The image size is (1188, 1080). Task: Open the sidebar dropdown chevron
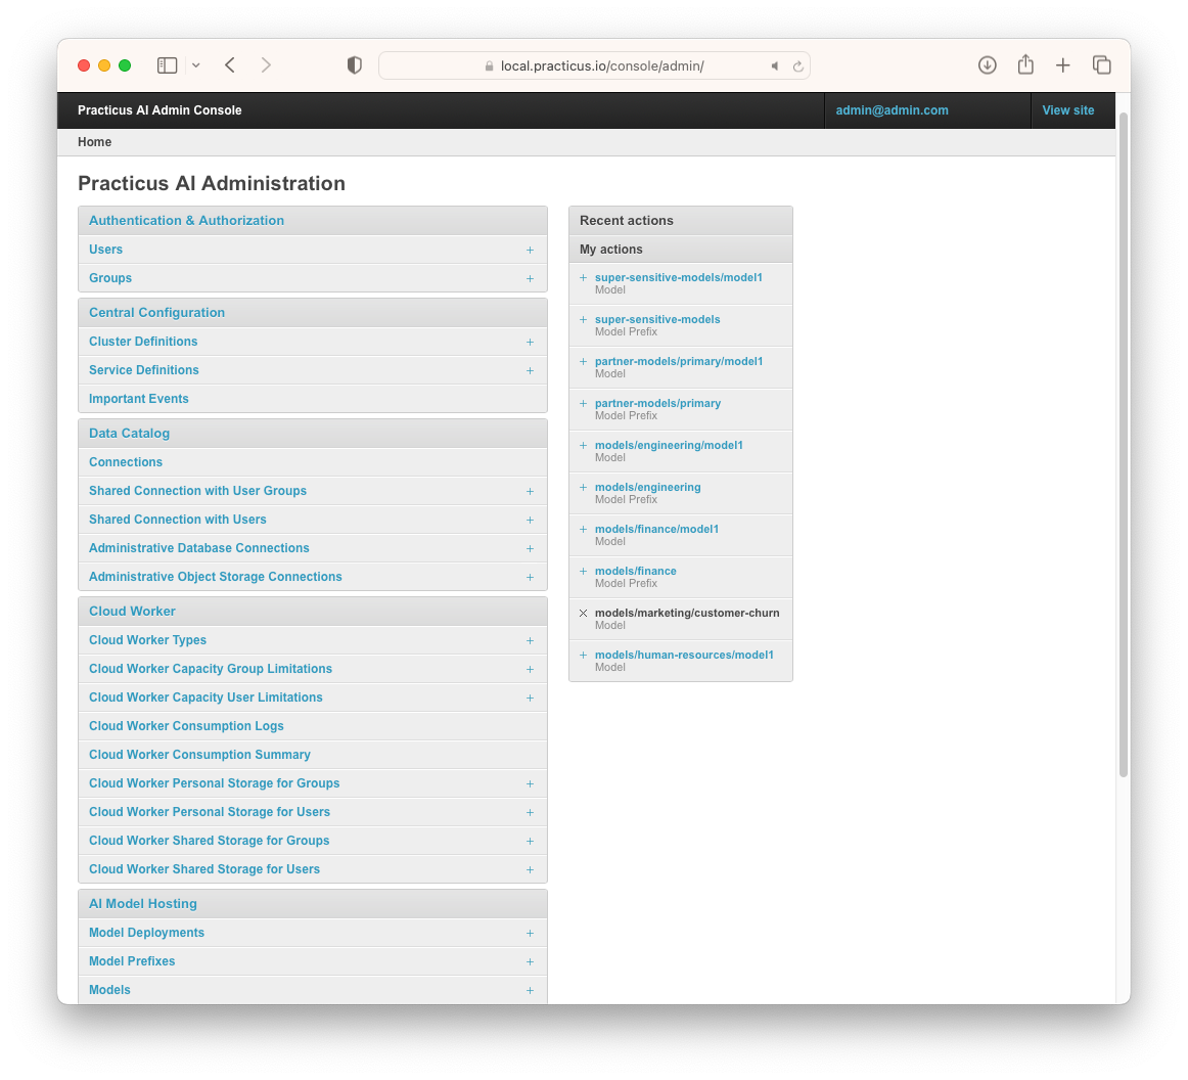(196, 65)
